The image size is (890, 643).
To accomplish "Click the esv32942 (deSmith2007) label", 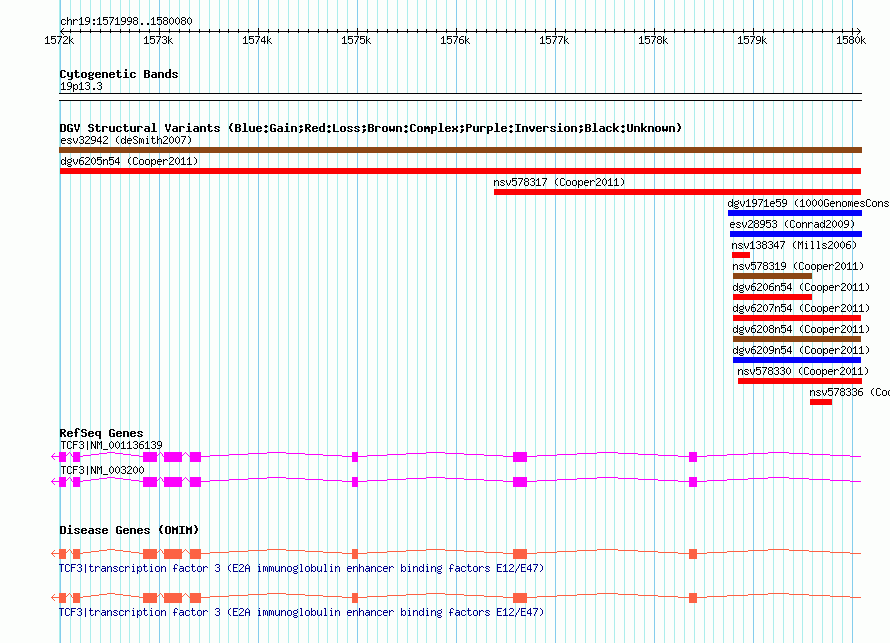I will [x=126, y=140].
